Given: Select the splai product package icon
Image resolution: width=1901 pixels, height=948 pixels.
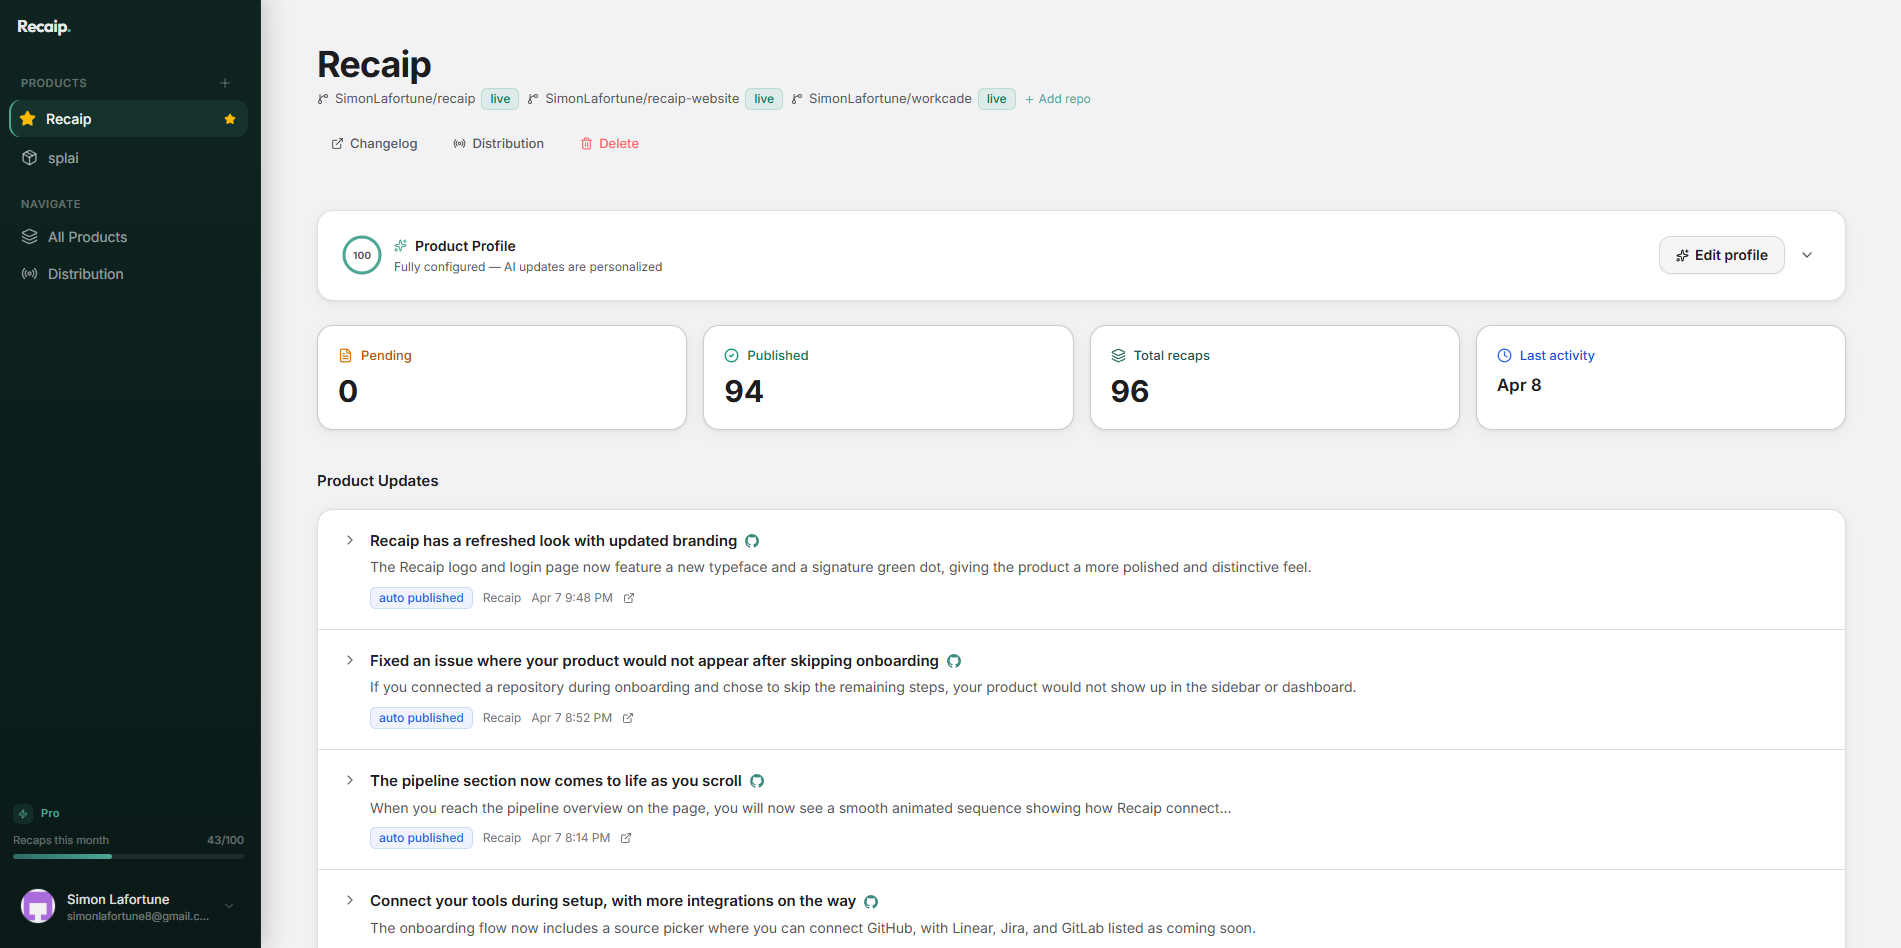Looking at the screenshot, I should pyautogui.click(x=29, y=157).
